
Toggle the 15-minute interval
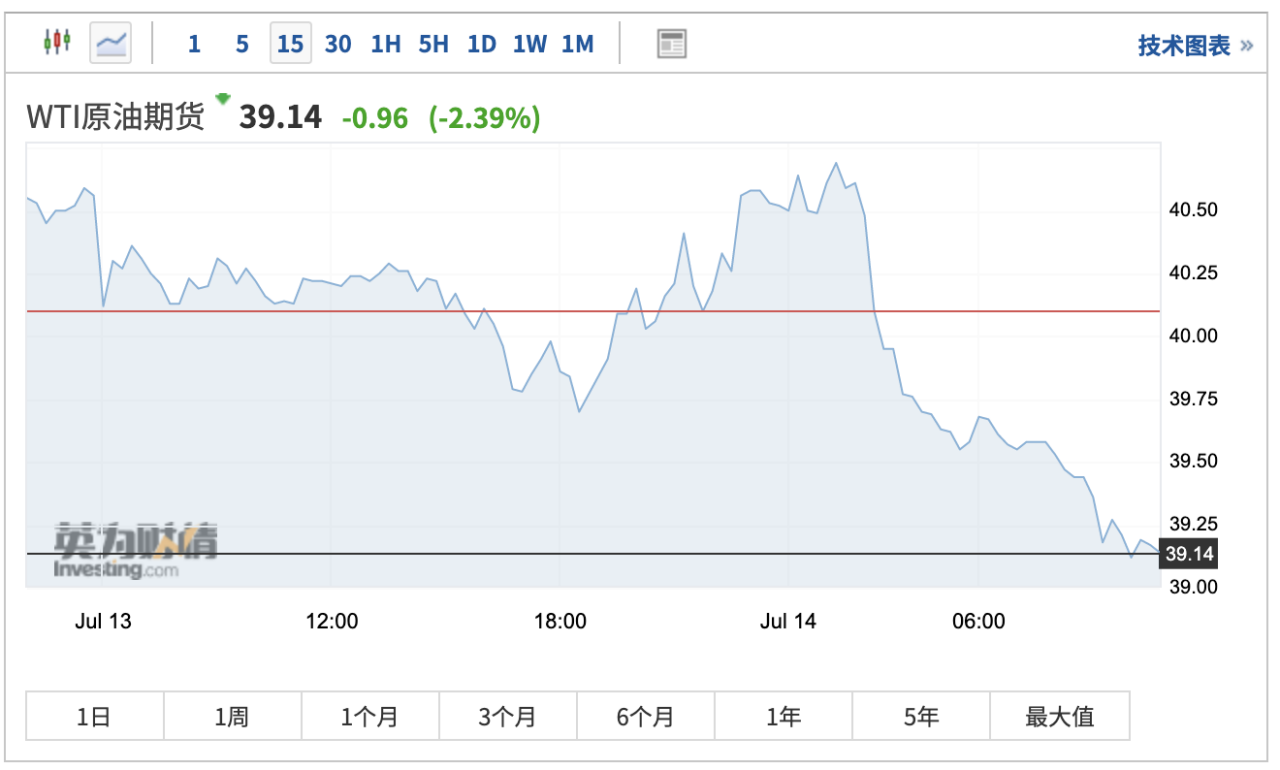tap(290, 44)
